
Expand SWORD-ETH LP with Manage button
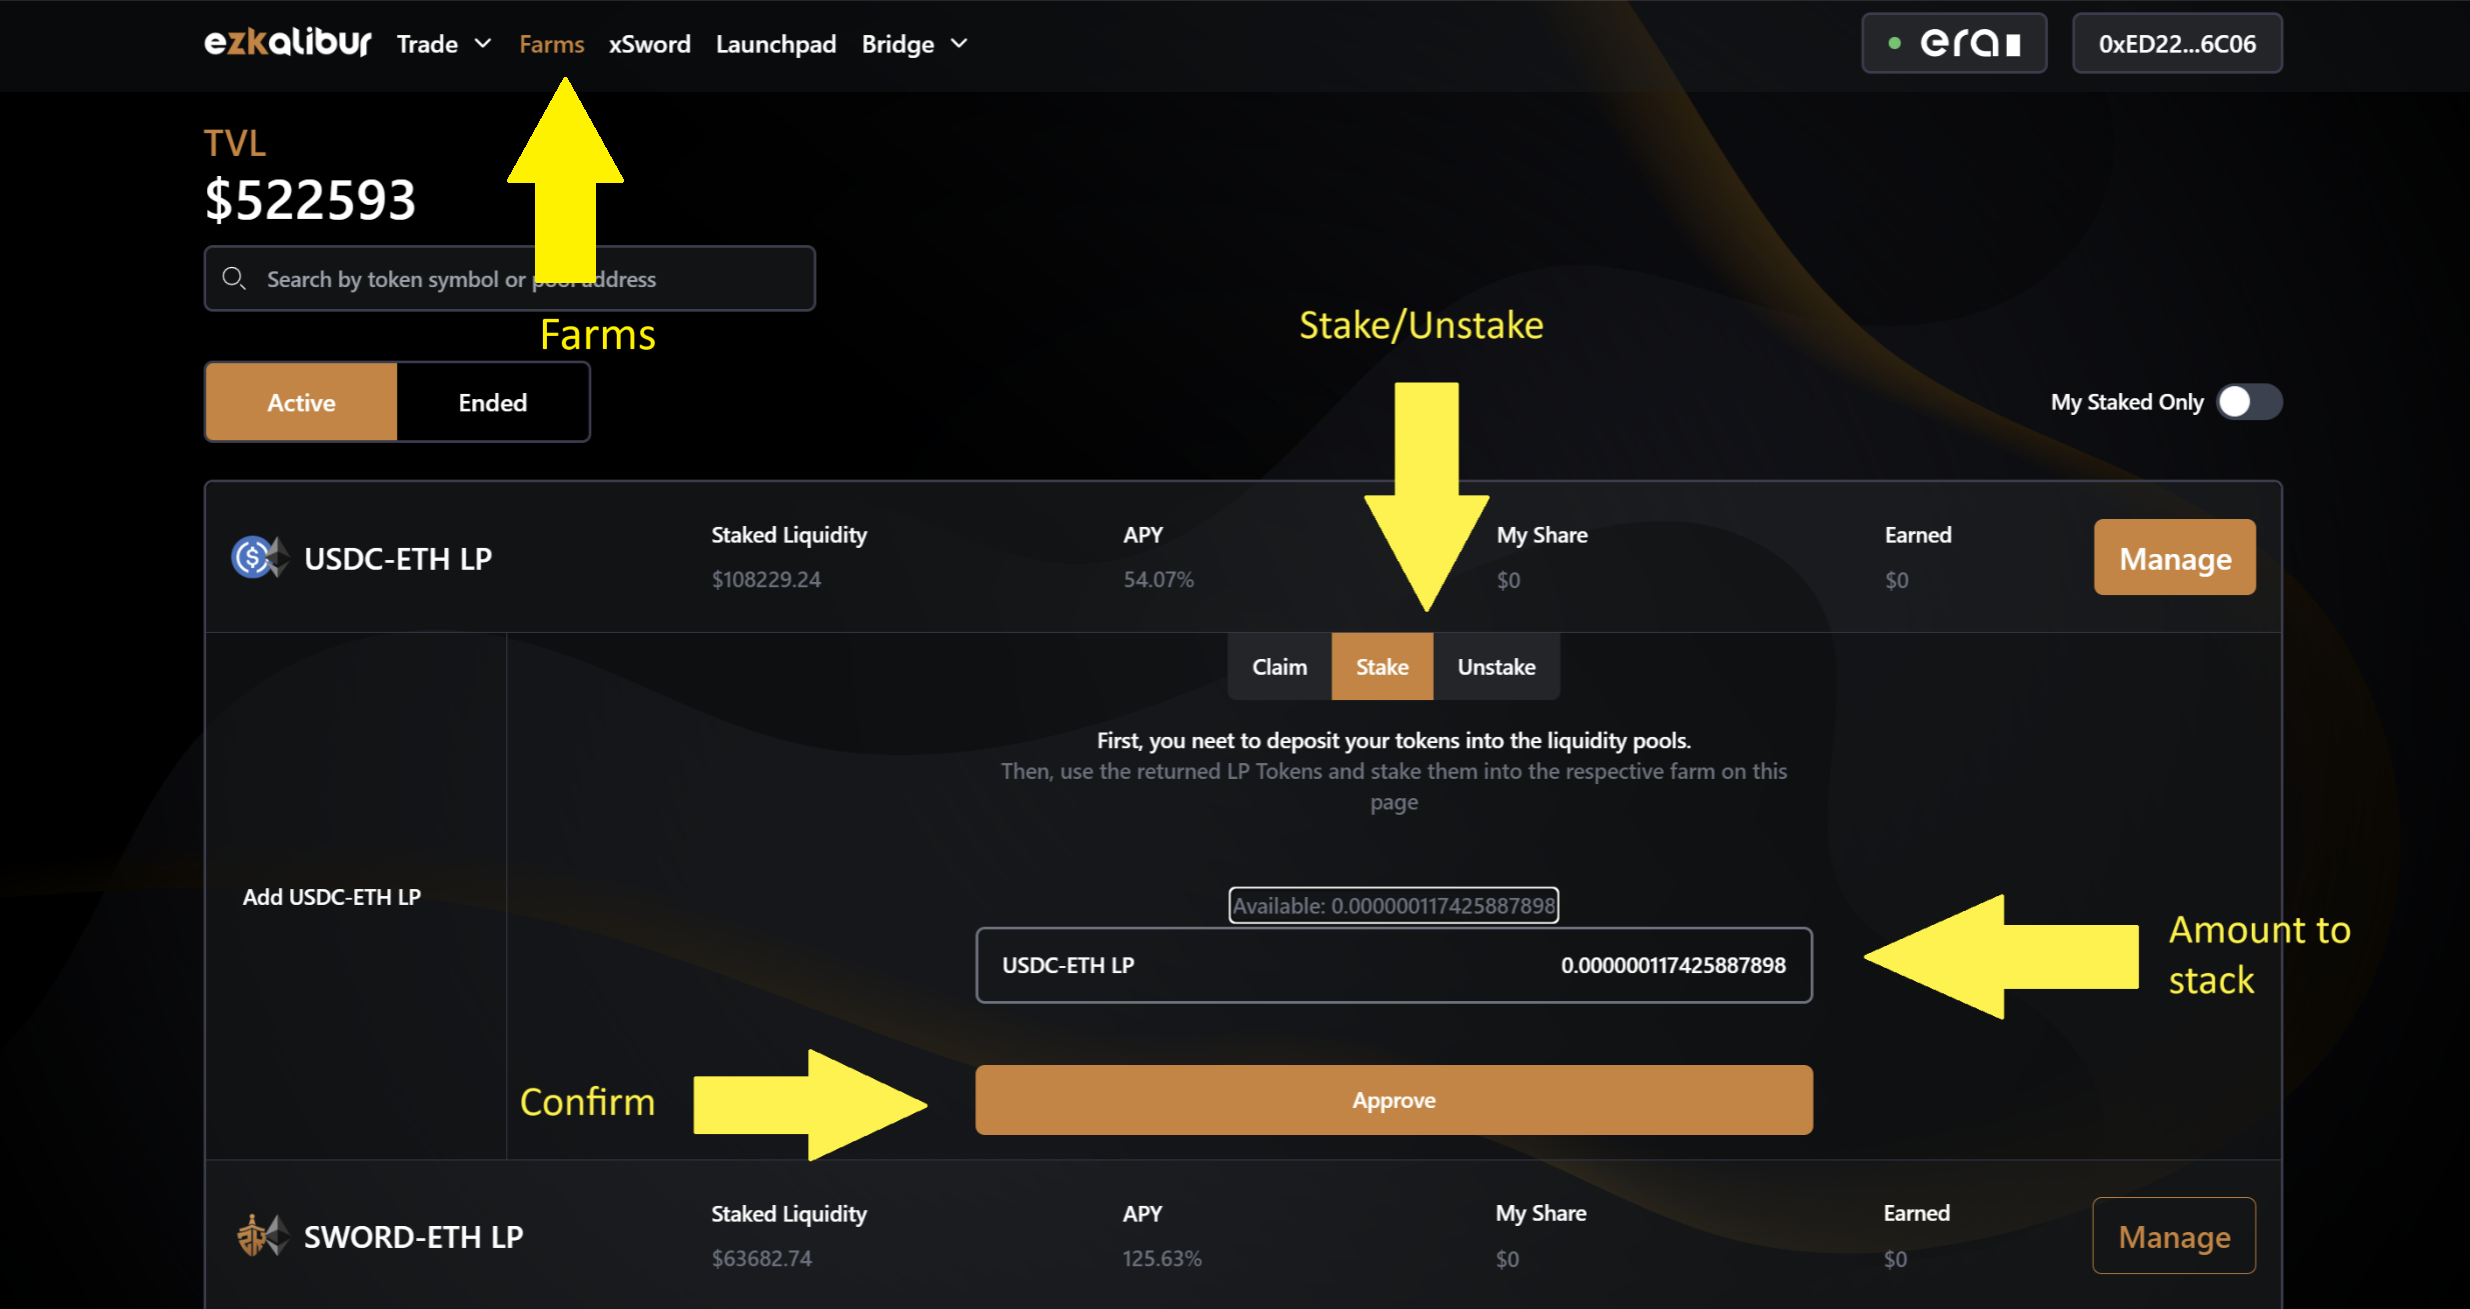(x=2174, y=1236)
